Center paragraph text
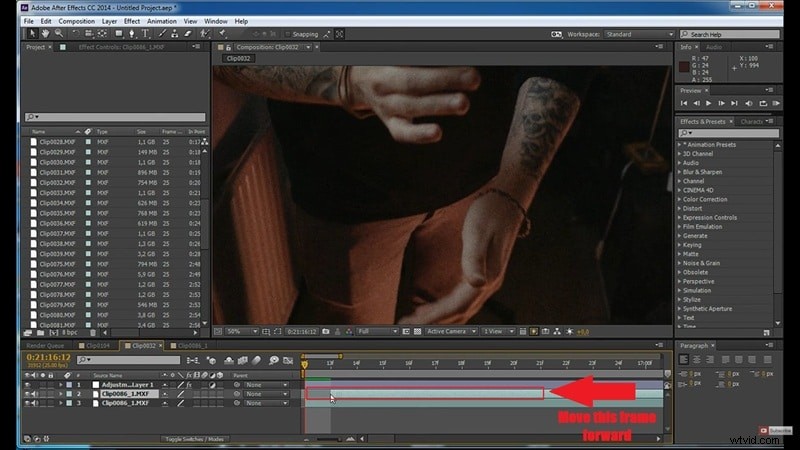This screenshot has width=800, height=450. tap(696, 360)
